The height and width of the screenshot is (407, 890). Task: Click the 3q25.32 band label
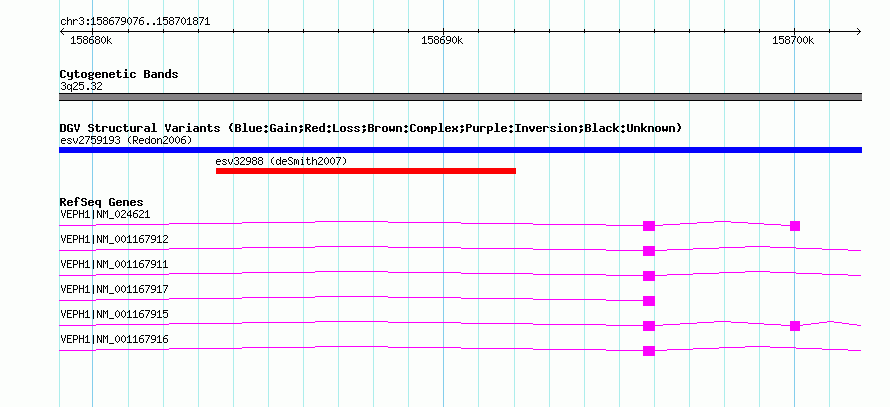pyautogui.click(x=81, y=87)
